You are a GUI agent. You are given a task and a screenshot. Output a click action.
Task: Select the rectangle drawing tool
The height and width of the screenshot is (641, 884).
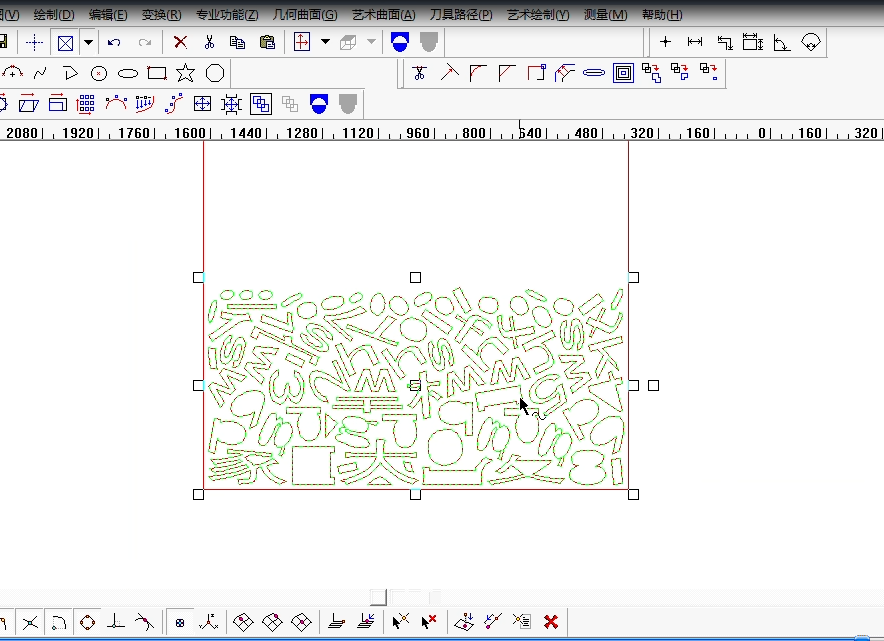(157, 73)
